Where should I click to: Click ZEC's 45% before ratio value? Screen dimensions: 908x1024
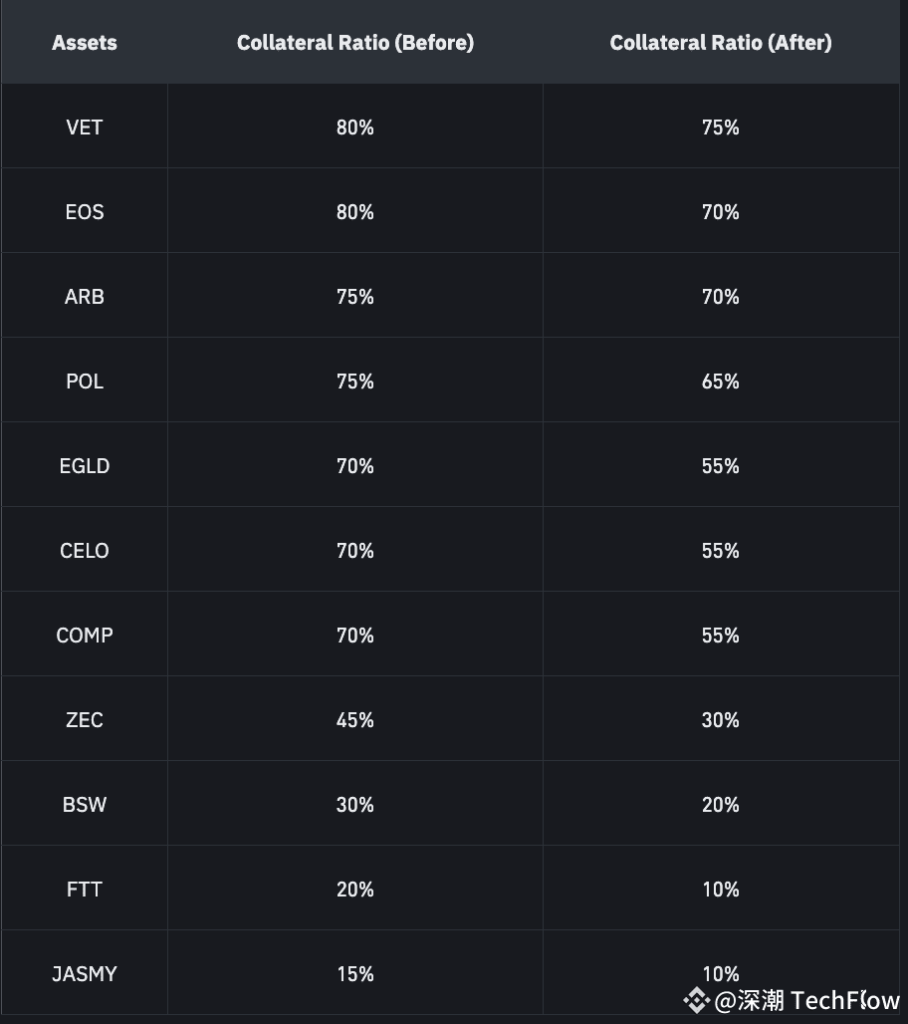[x=355, y=720]
